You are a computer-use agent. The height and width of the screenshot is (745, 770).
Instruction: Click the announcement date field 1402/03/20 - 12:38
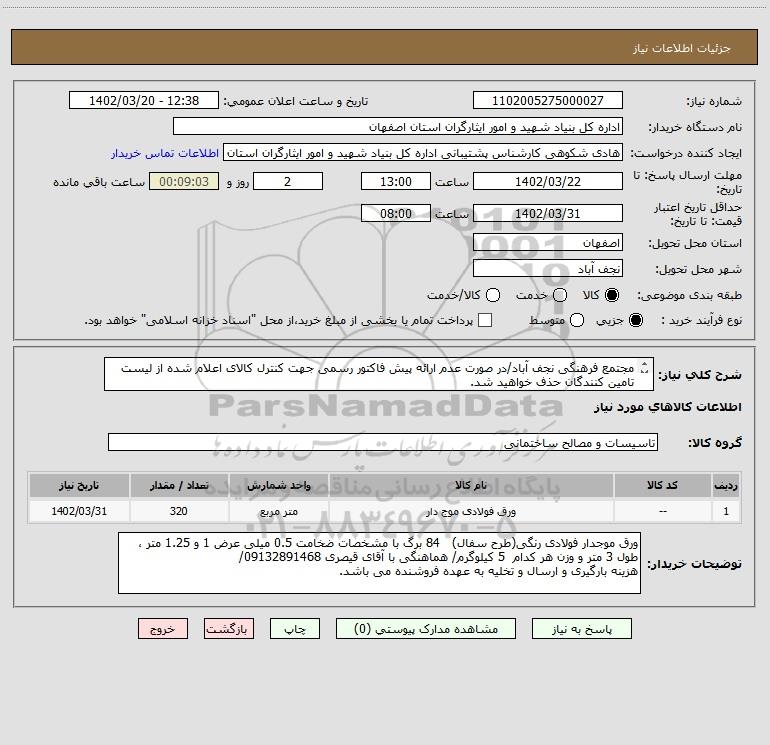click(144, 101)
